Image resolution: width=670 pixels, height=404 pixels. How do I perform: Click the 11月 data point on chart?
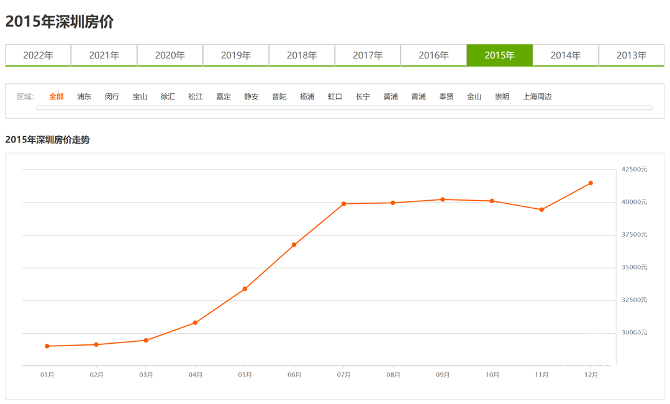[x=542, y=209]
